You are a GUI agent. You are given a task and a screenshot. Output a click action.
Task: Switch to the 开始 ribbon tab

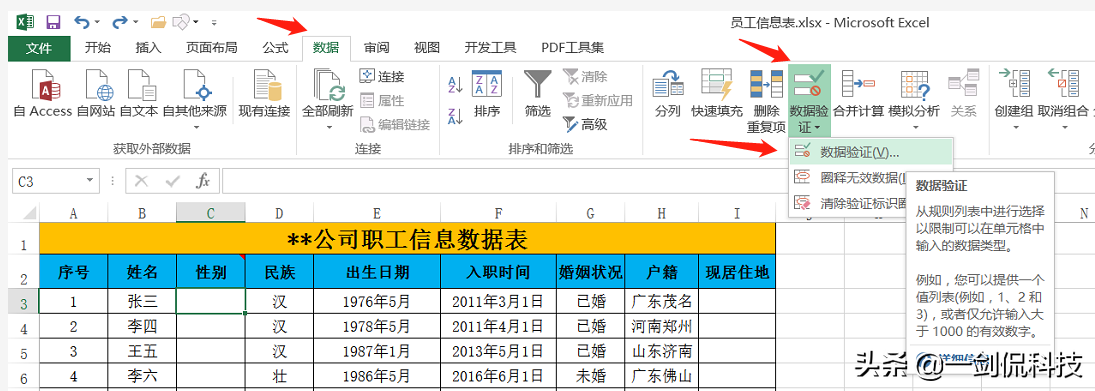pos(98,48)
